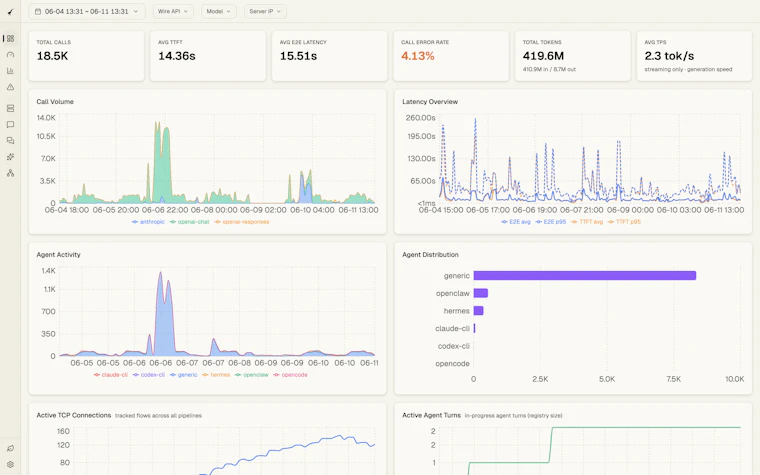Expand the Model filter dropdown
760x475 pixels.
tap(219, 11)
